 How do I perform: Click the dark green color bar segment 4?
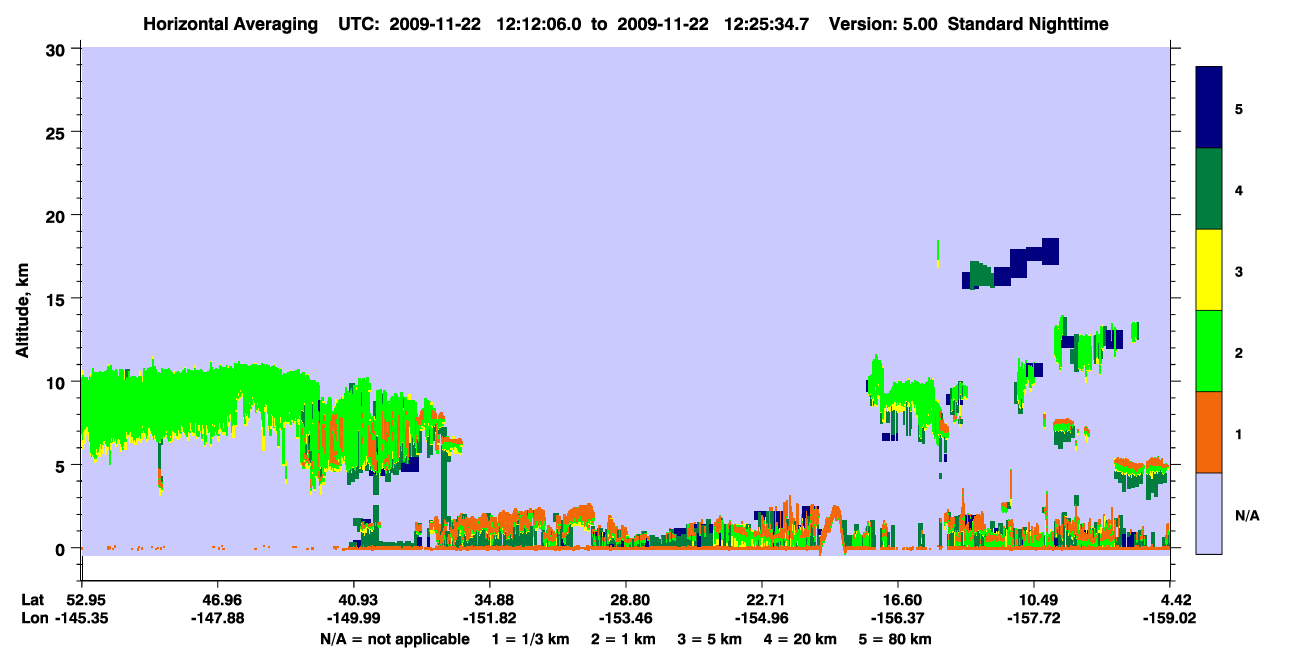point(1209,189)
